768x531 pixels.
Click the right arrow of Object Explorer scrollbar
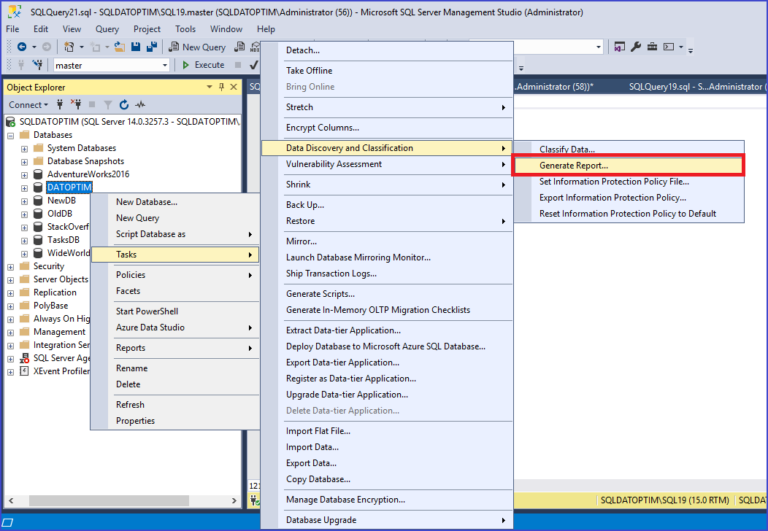(234, 501)
